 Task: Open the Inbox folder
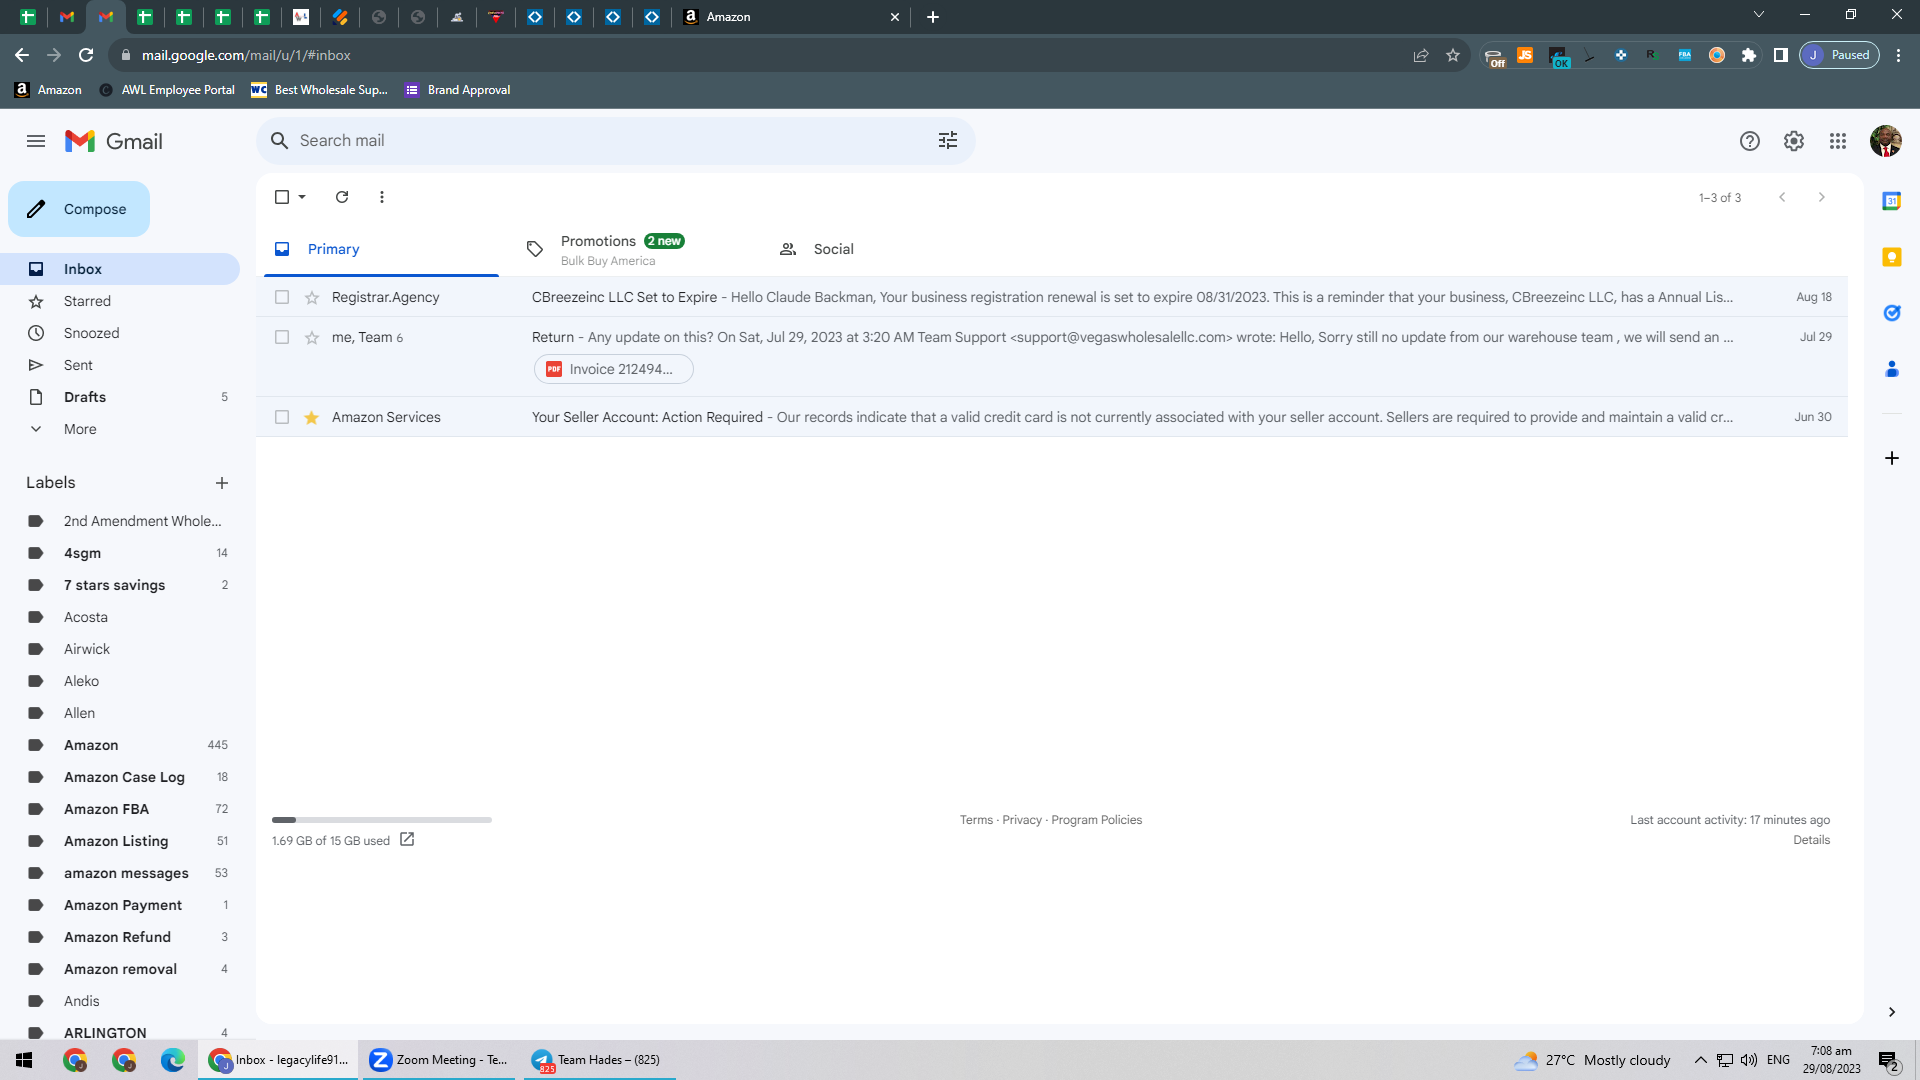(120, 269)
